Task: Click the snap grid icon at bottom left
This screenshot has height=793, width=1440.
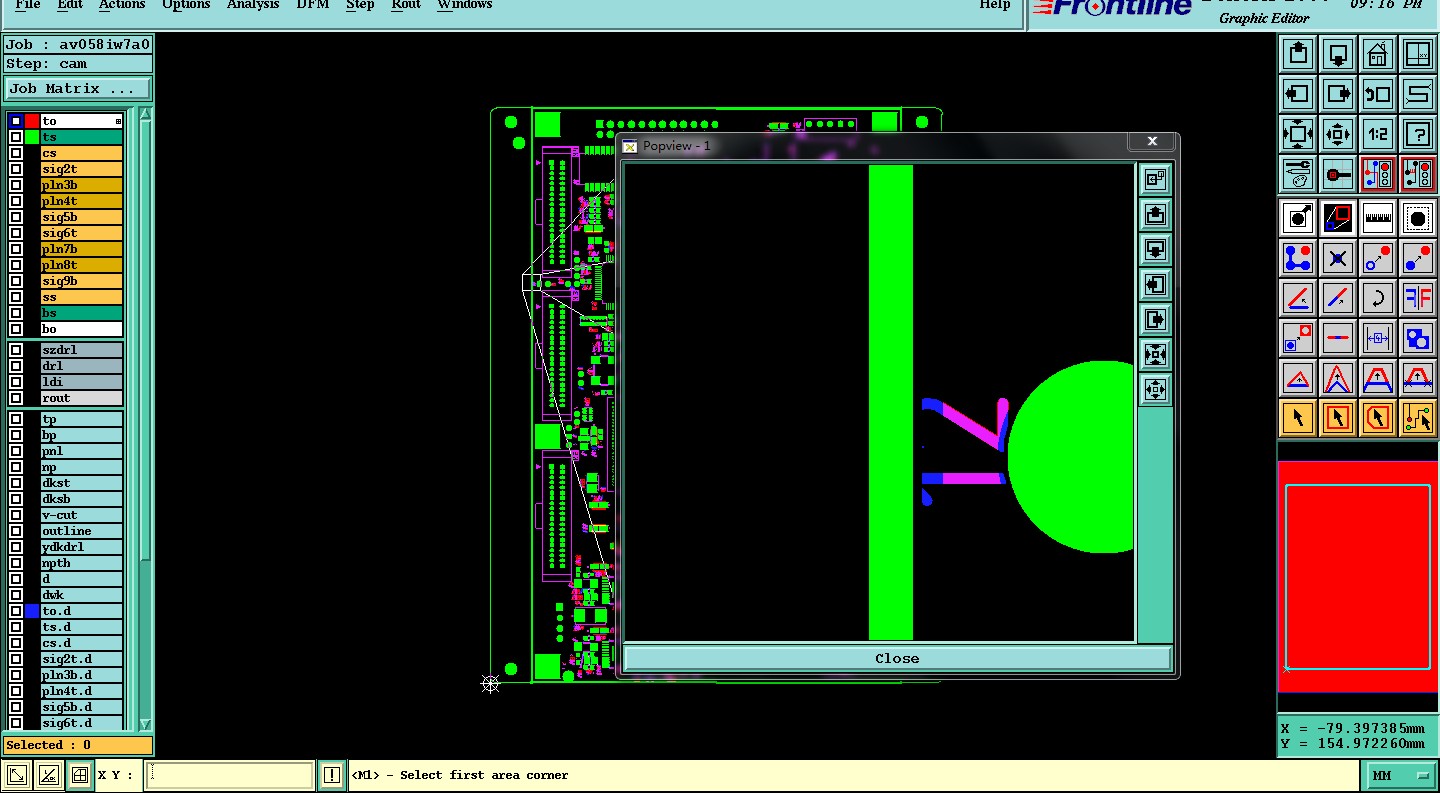Action: (x=80, y=775)
